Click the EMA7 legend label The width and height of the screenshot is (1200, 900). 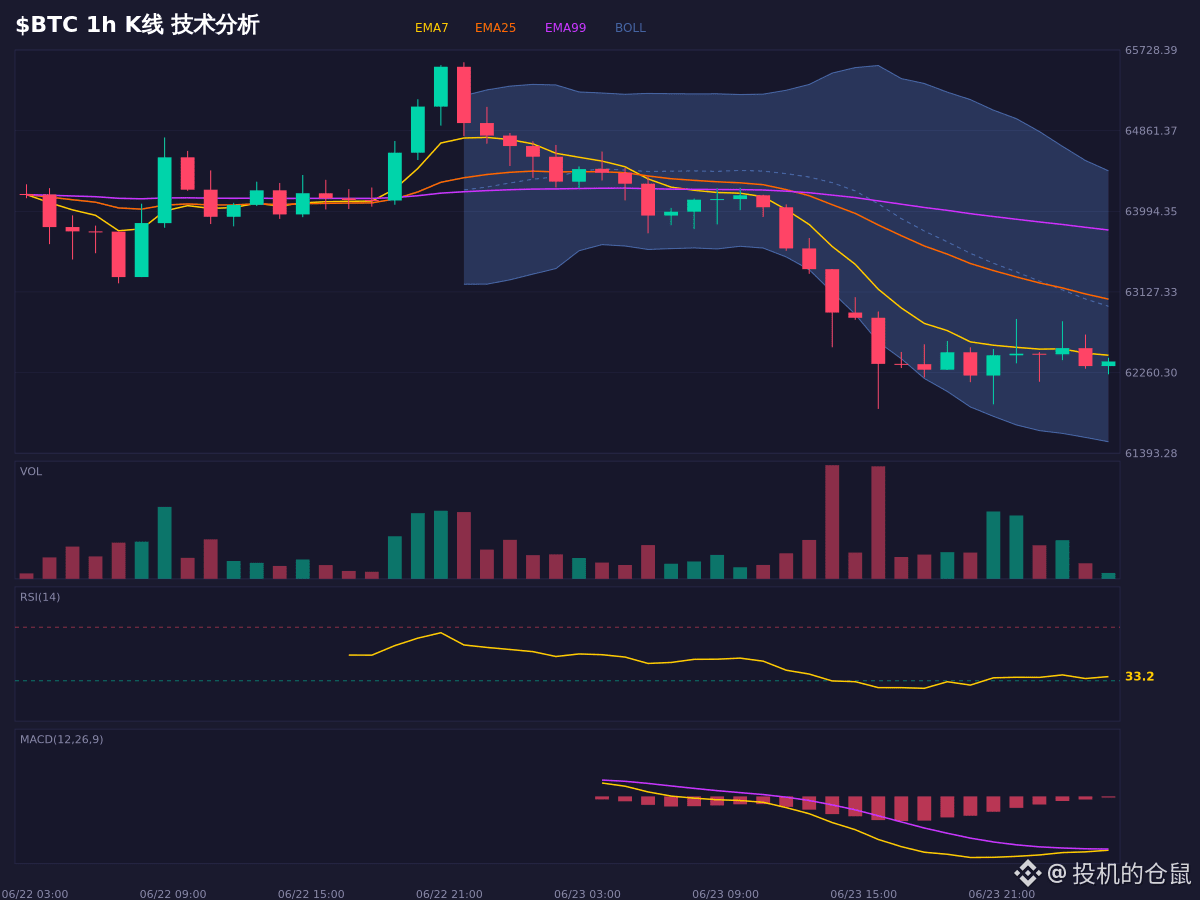pos(431,28)
